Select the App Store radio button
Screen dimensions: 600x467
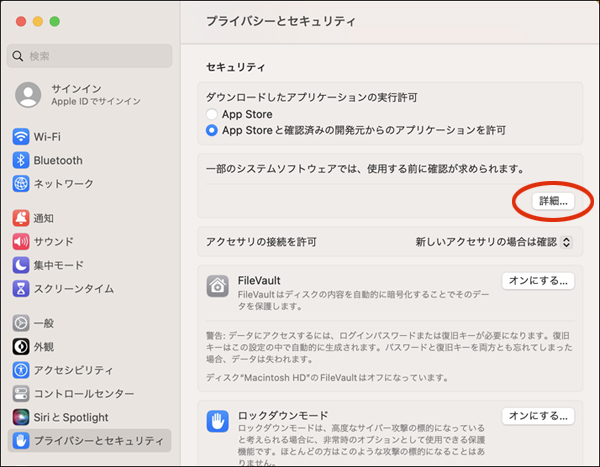(x=211, y=115)
